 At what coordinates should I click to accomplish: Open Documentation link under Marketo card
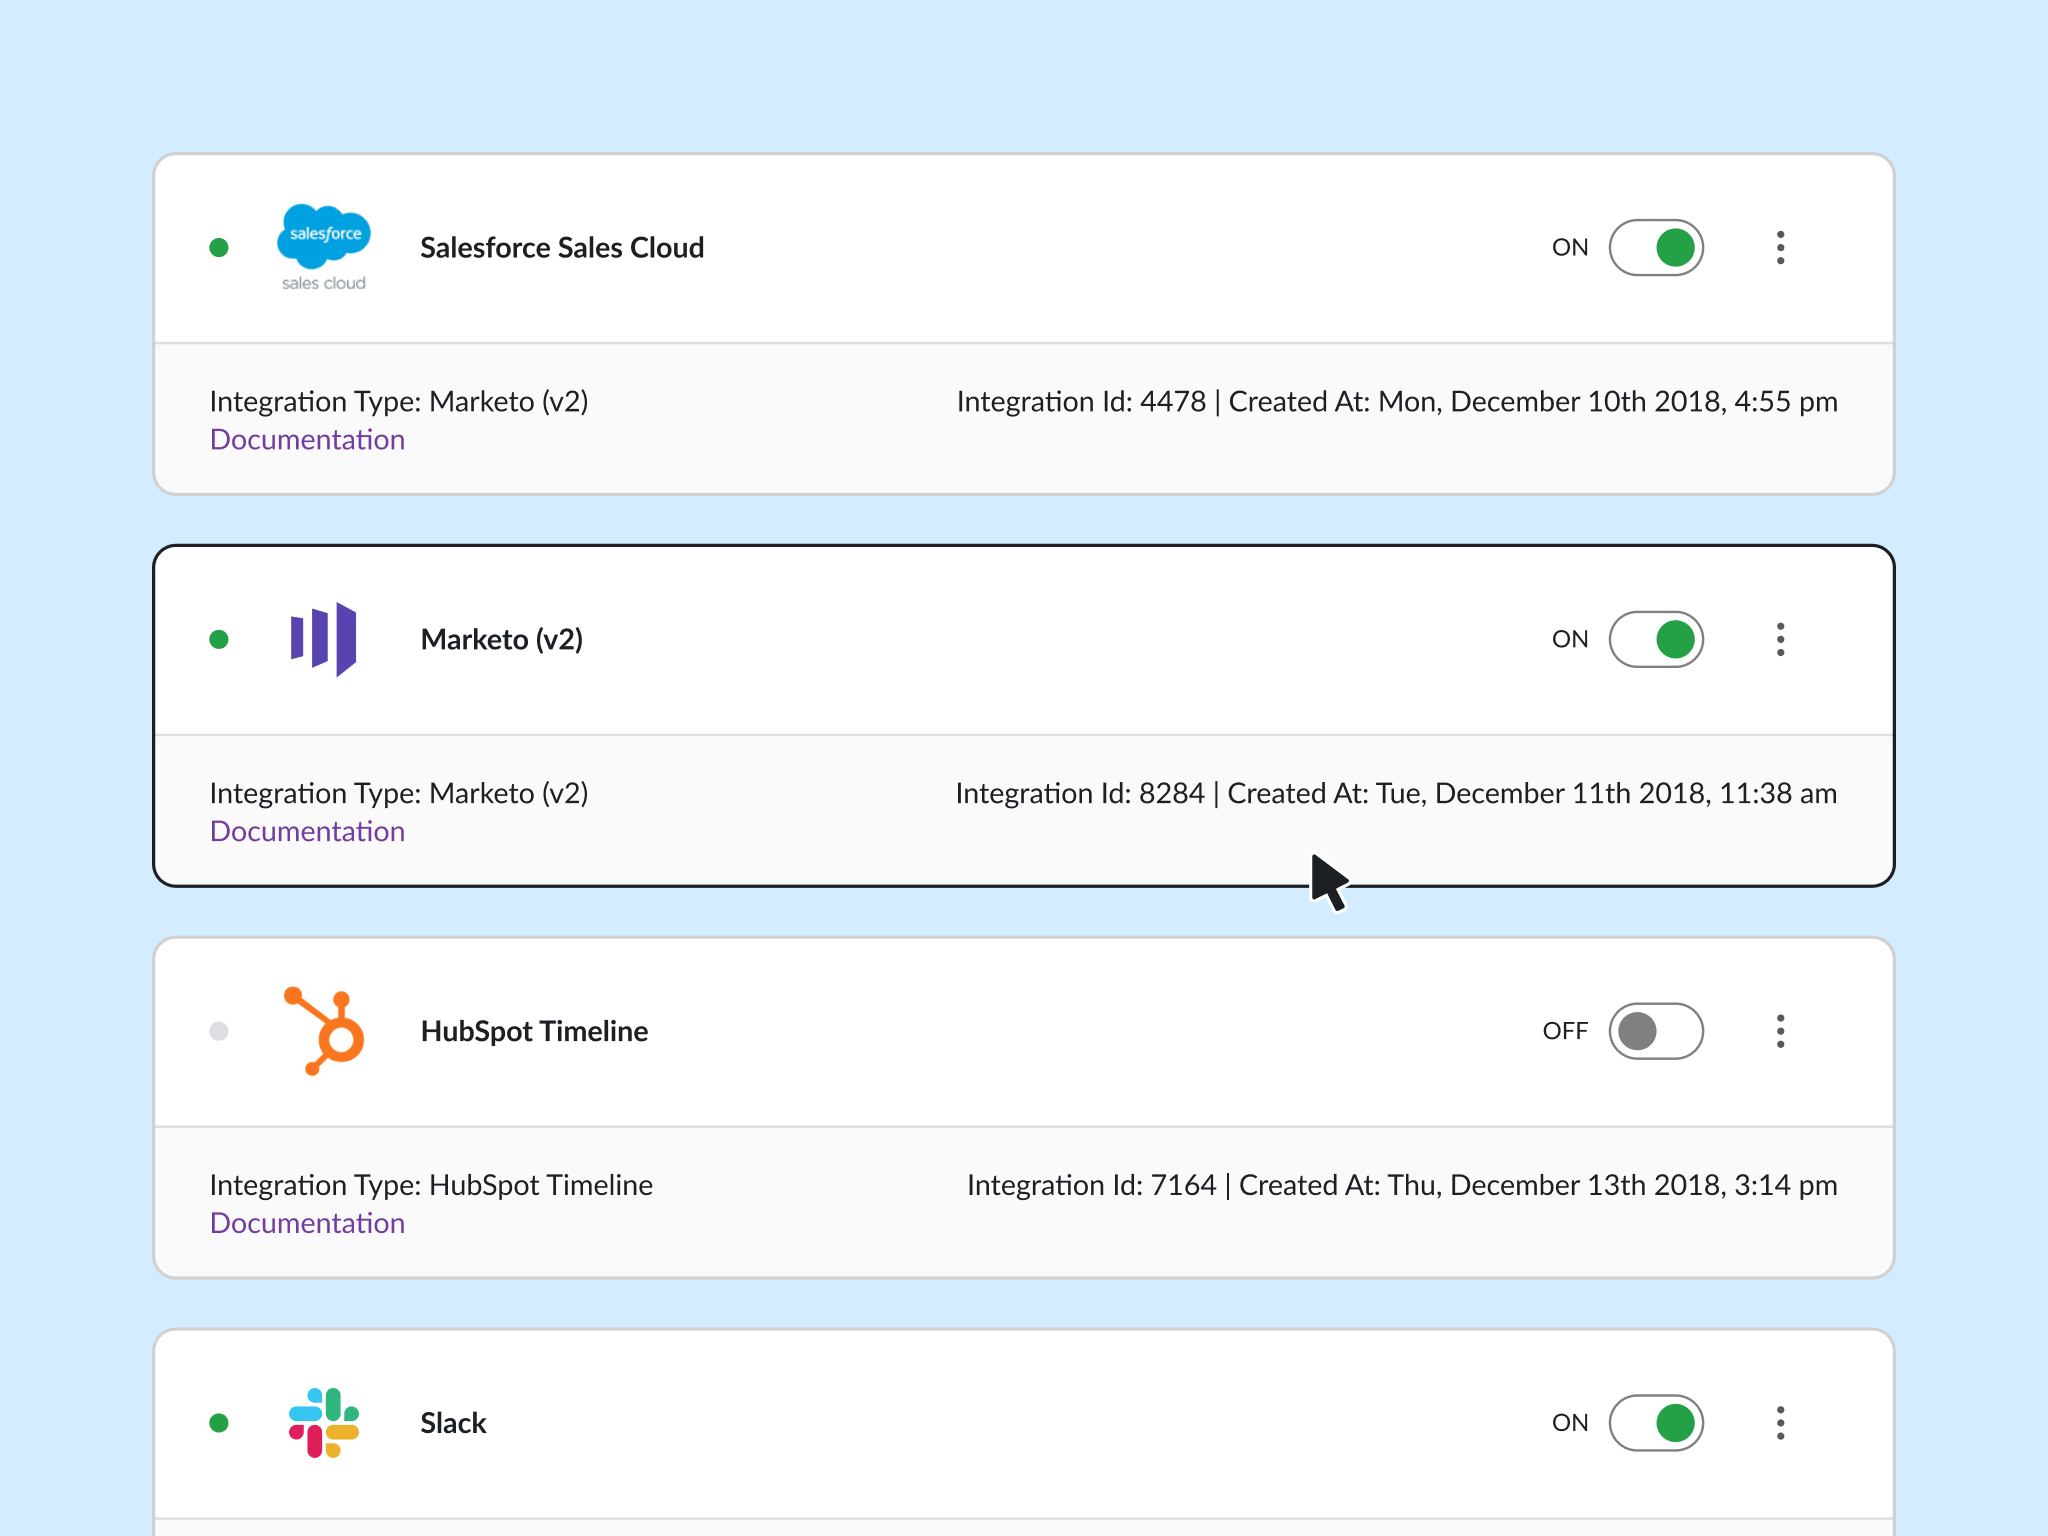pos(307,832)
